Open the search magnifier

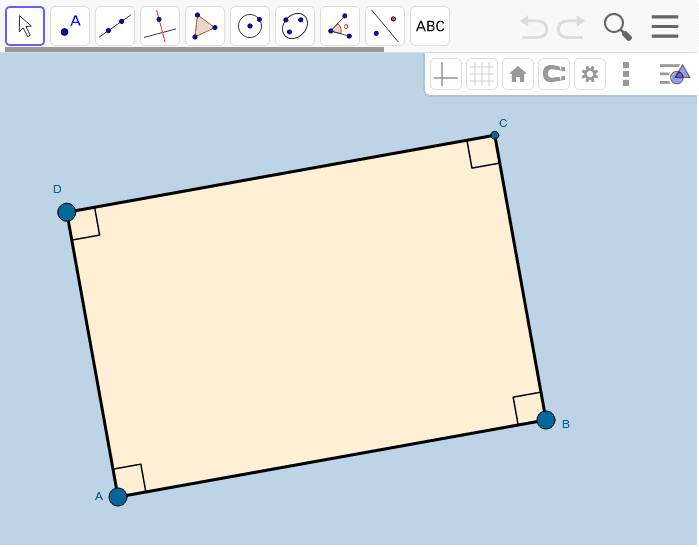(618, 27)
